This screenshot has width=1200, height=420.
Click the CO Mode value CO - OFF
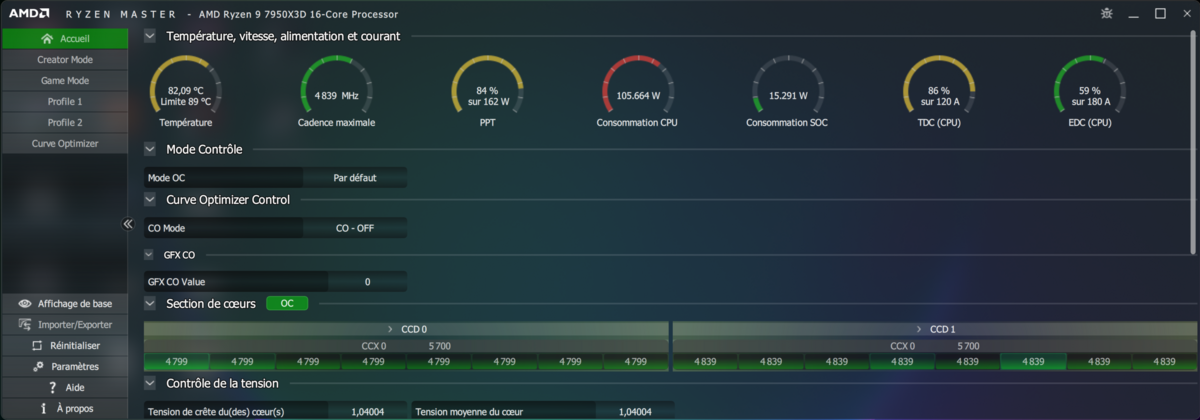[x=354, y=228]
